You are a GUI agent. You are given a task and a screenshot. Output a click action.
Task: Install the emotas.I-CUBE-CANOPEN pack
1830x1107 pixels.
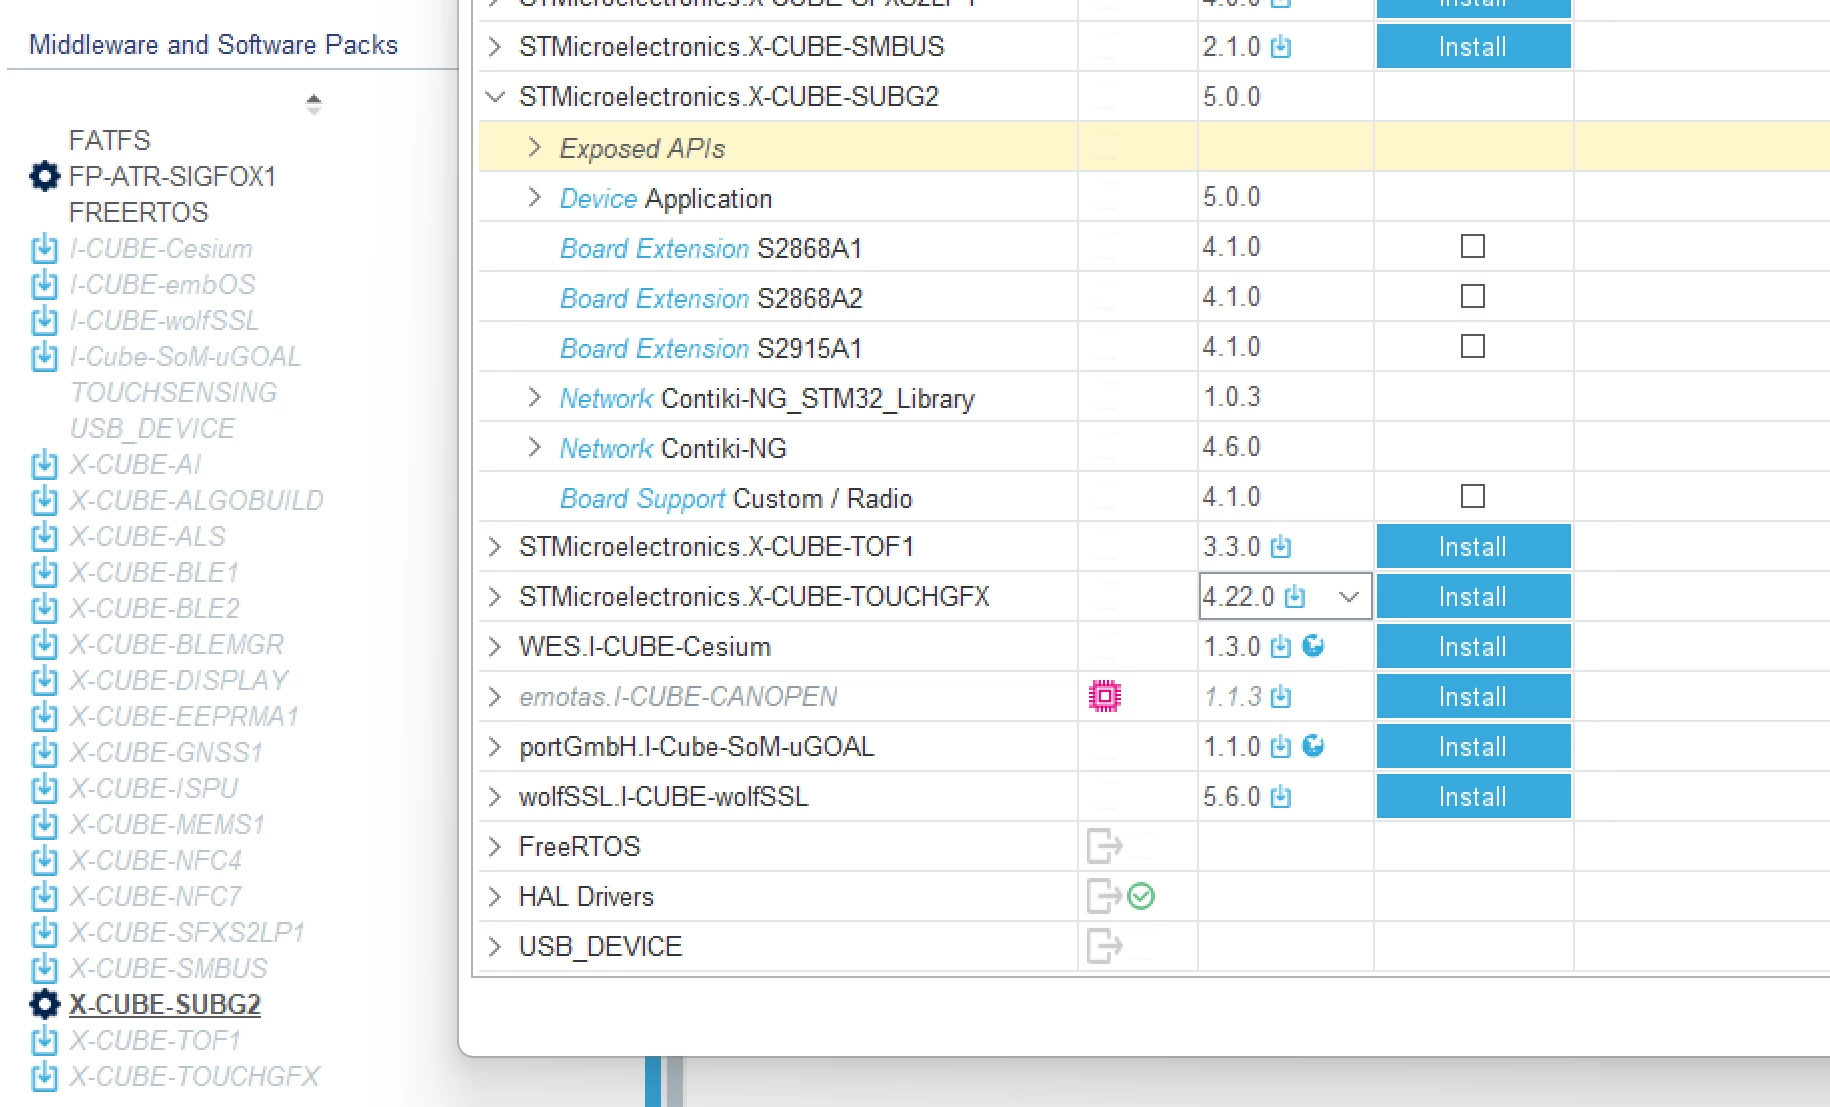[1473, 697]
